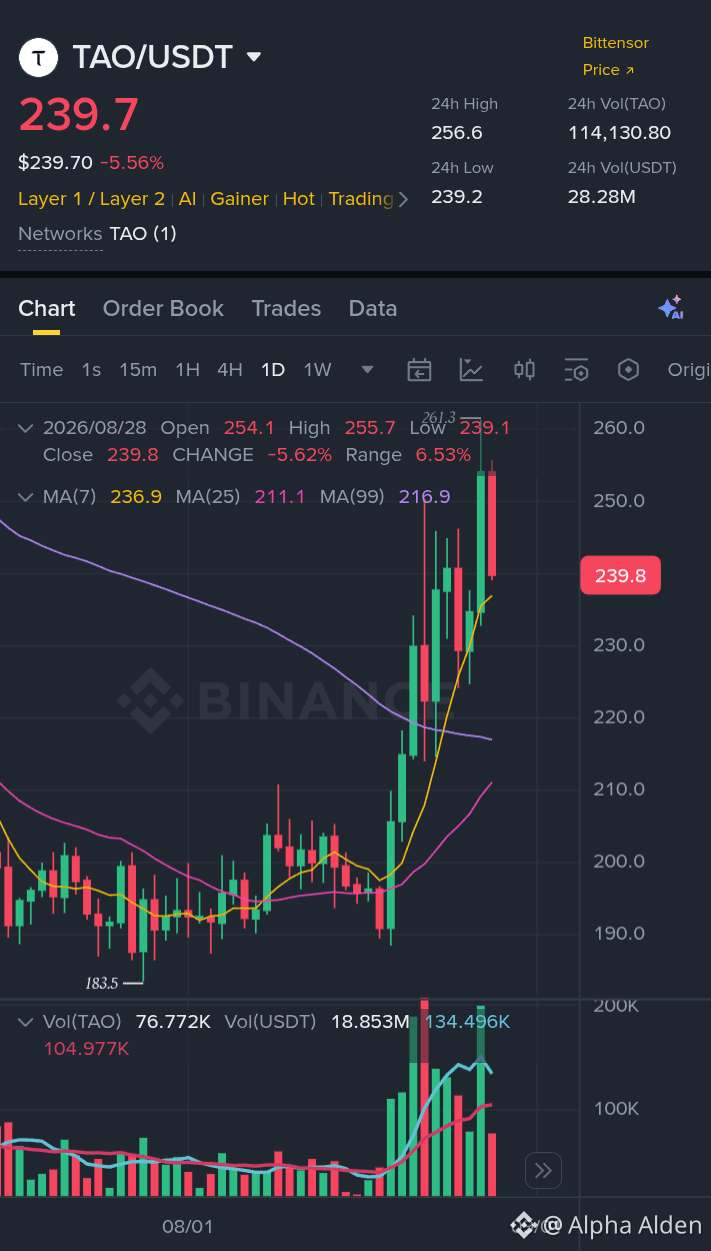Click the hexagon chart settings icon
The width and height of the screenshot is (711, 1251).
tap(628, 370)
